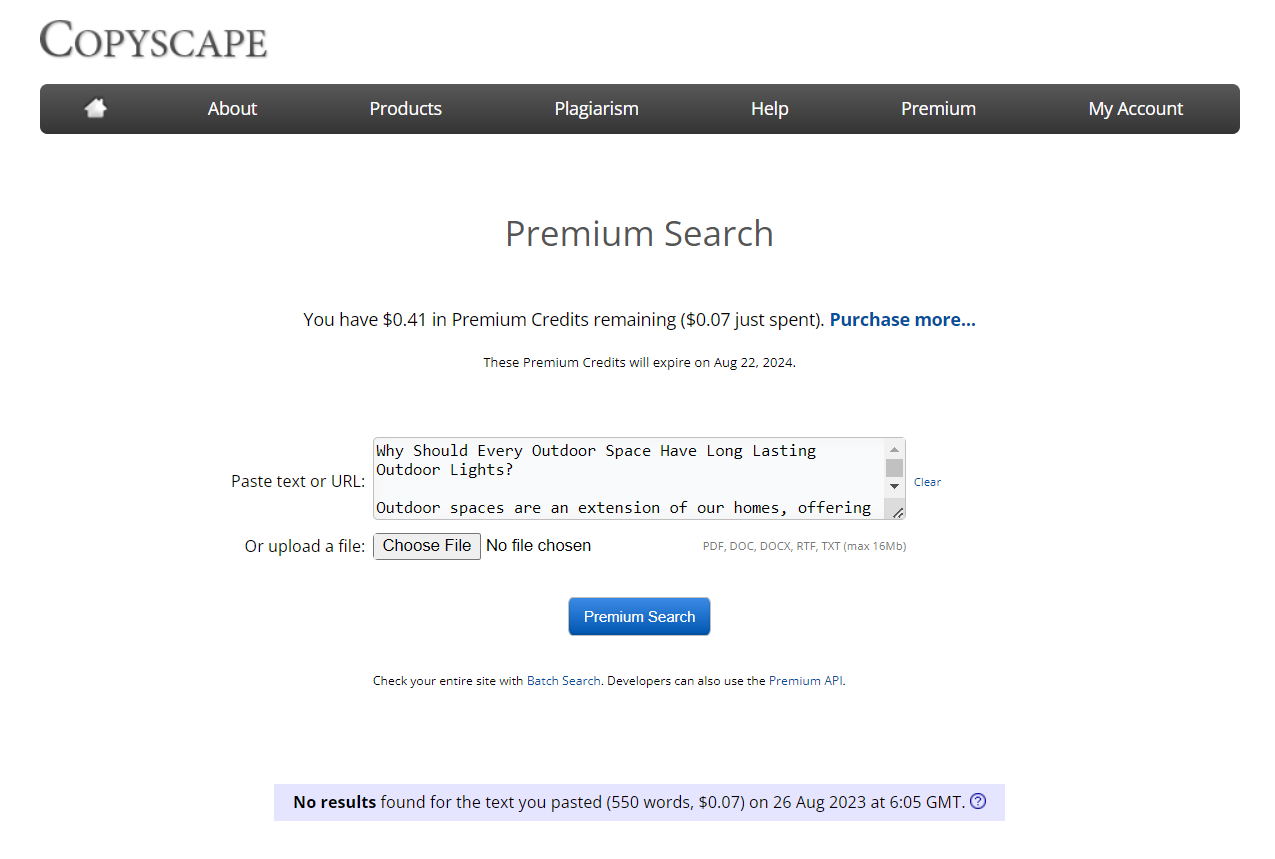Run the Premium Search button
This screenshot has height=859, width=1275.
coord(639,616)
